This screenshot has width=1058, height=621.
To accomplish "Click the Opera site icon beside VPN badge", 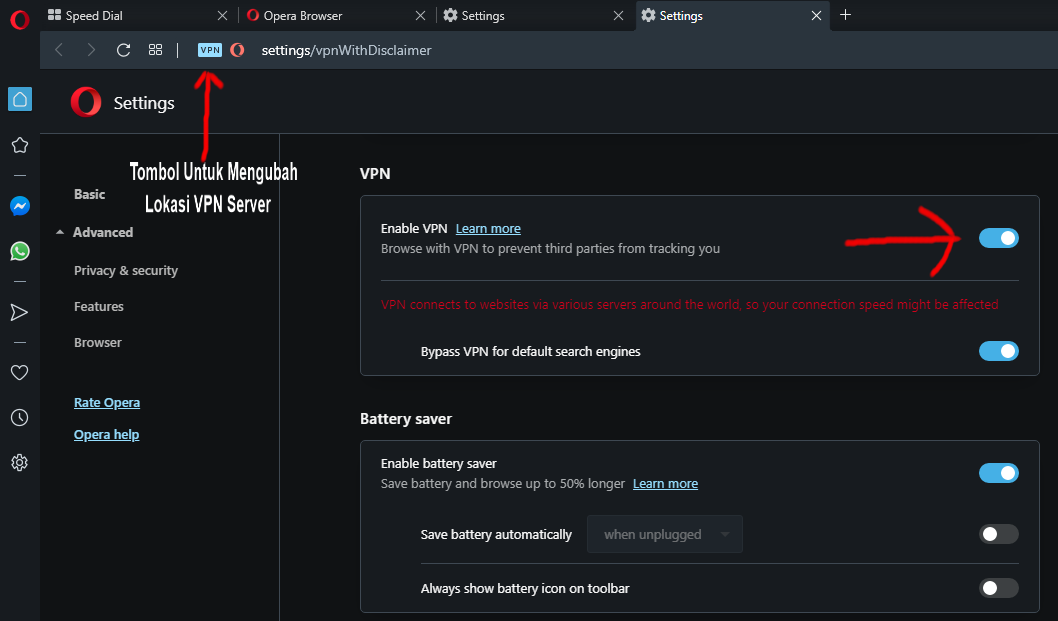I will point(238,50).
